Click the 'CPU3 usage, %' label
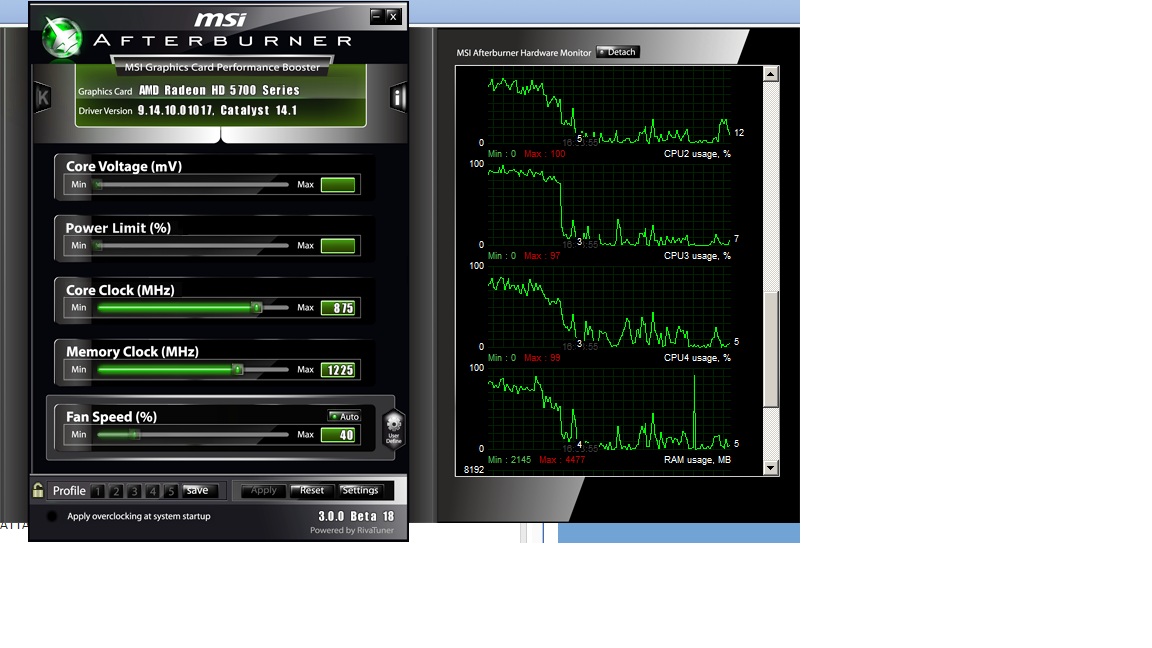This screenshot has height=648, width=1152. (697, 256)
